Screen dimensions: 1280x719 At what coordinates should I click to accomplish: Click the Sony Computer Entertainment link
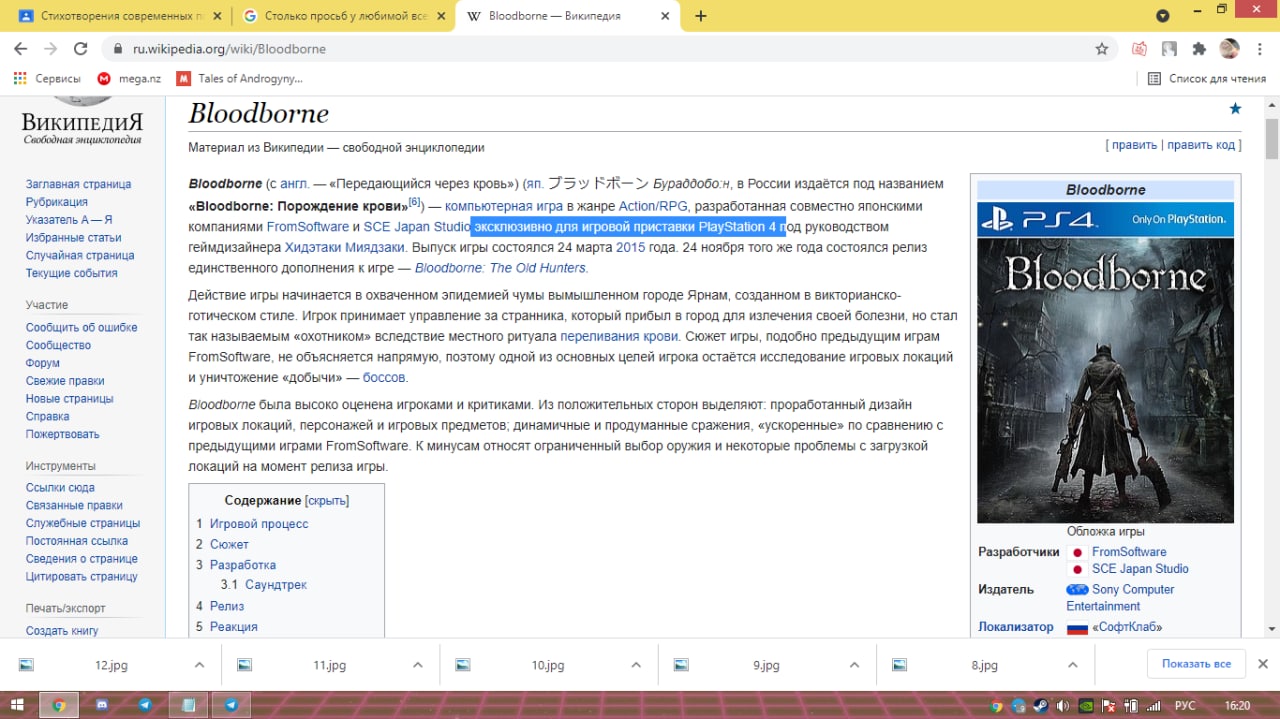(x=1120, y=598)
